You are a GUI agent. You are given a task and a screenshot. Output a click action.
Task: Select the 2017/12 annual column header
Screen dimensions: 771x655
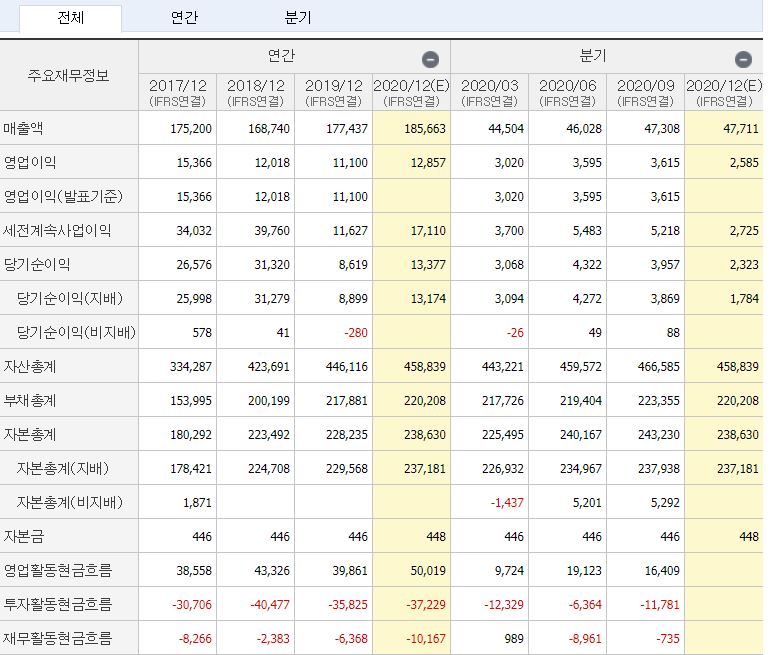point(178,92)
